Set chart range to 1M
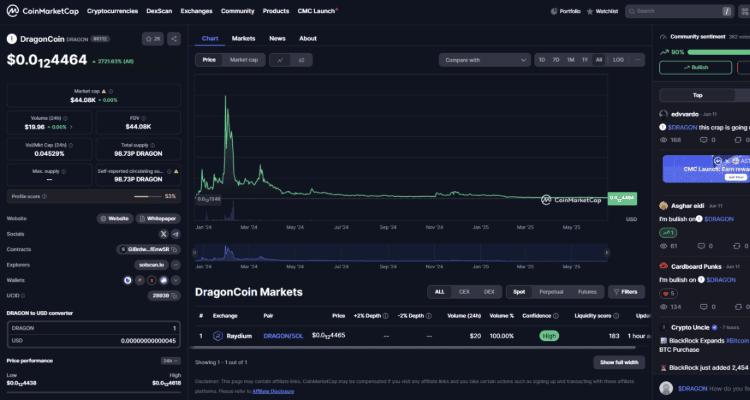The width and height of the screenshot is (750, 400). 571,60
